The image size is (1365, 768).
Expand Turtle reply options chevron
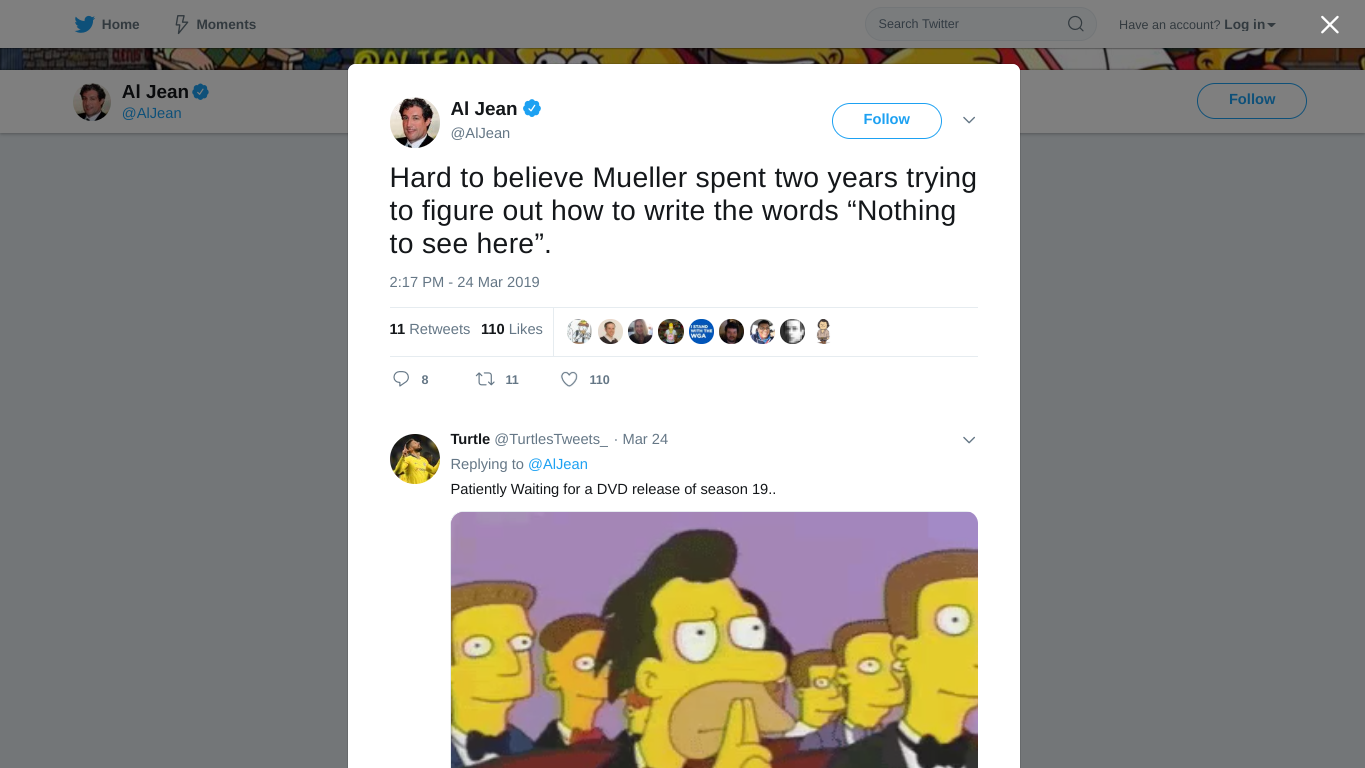(969, 440)
